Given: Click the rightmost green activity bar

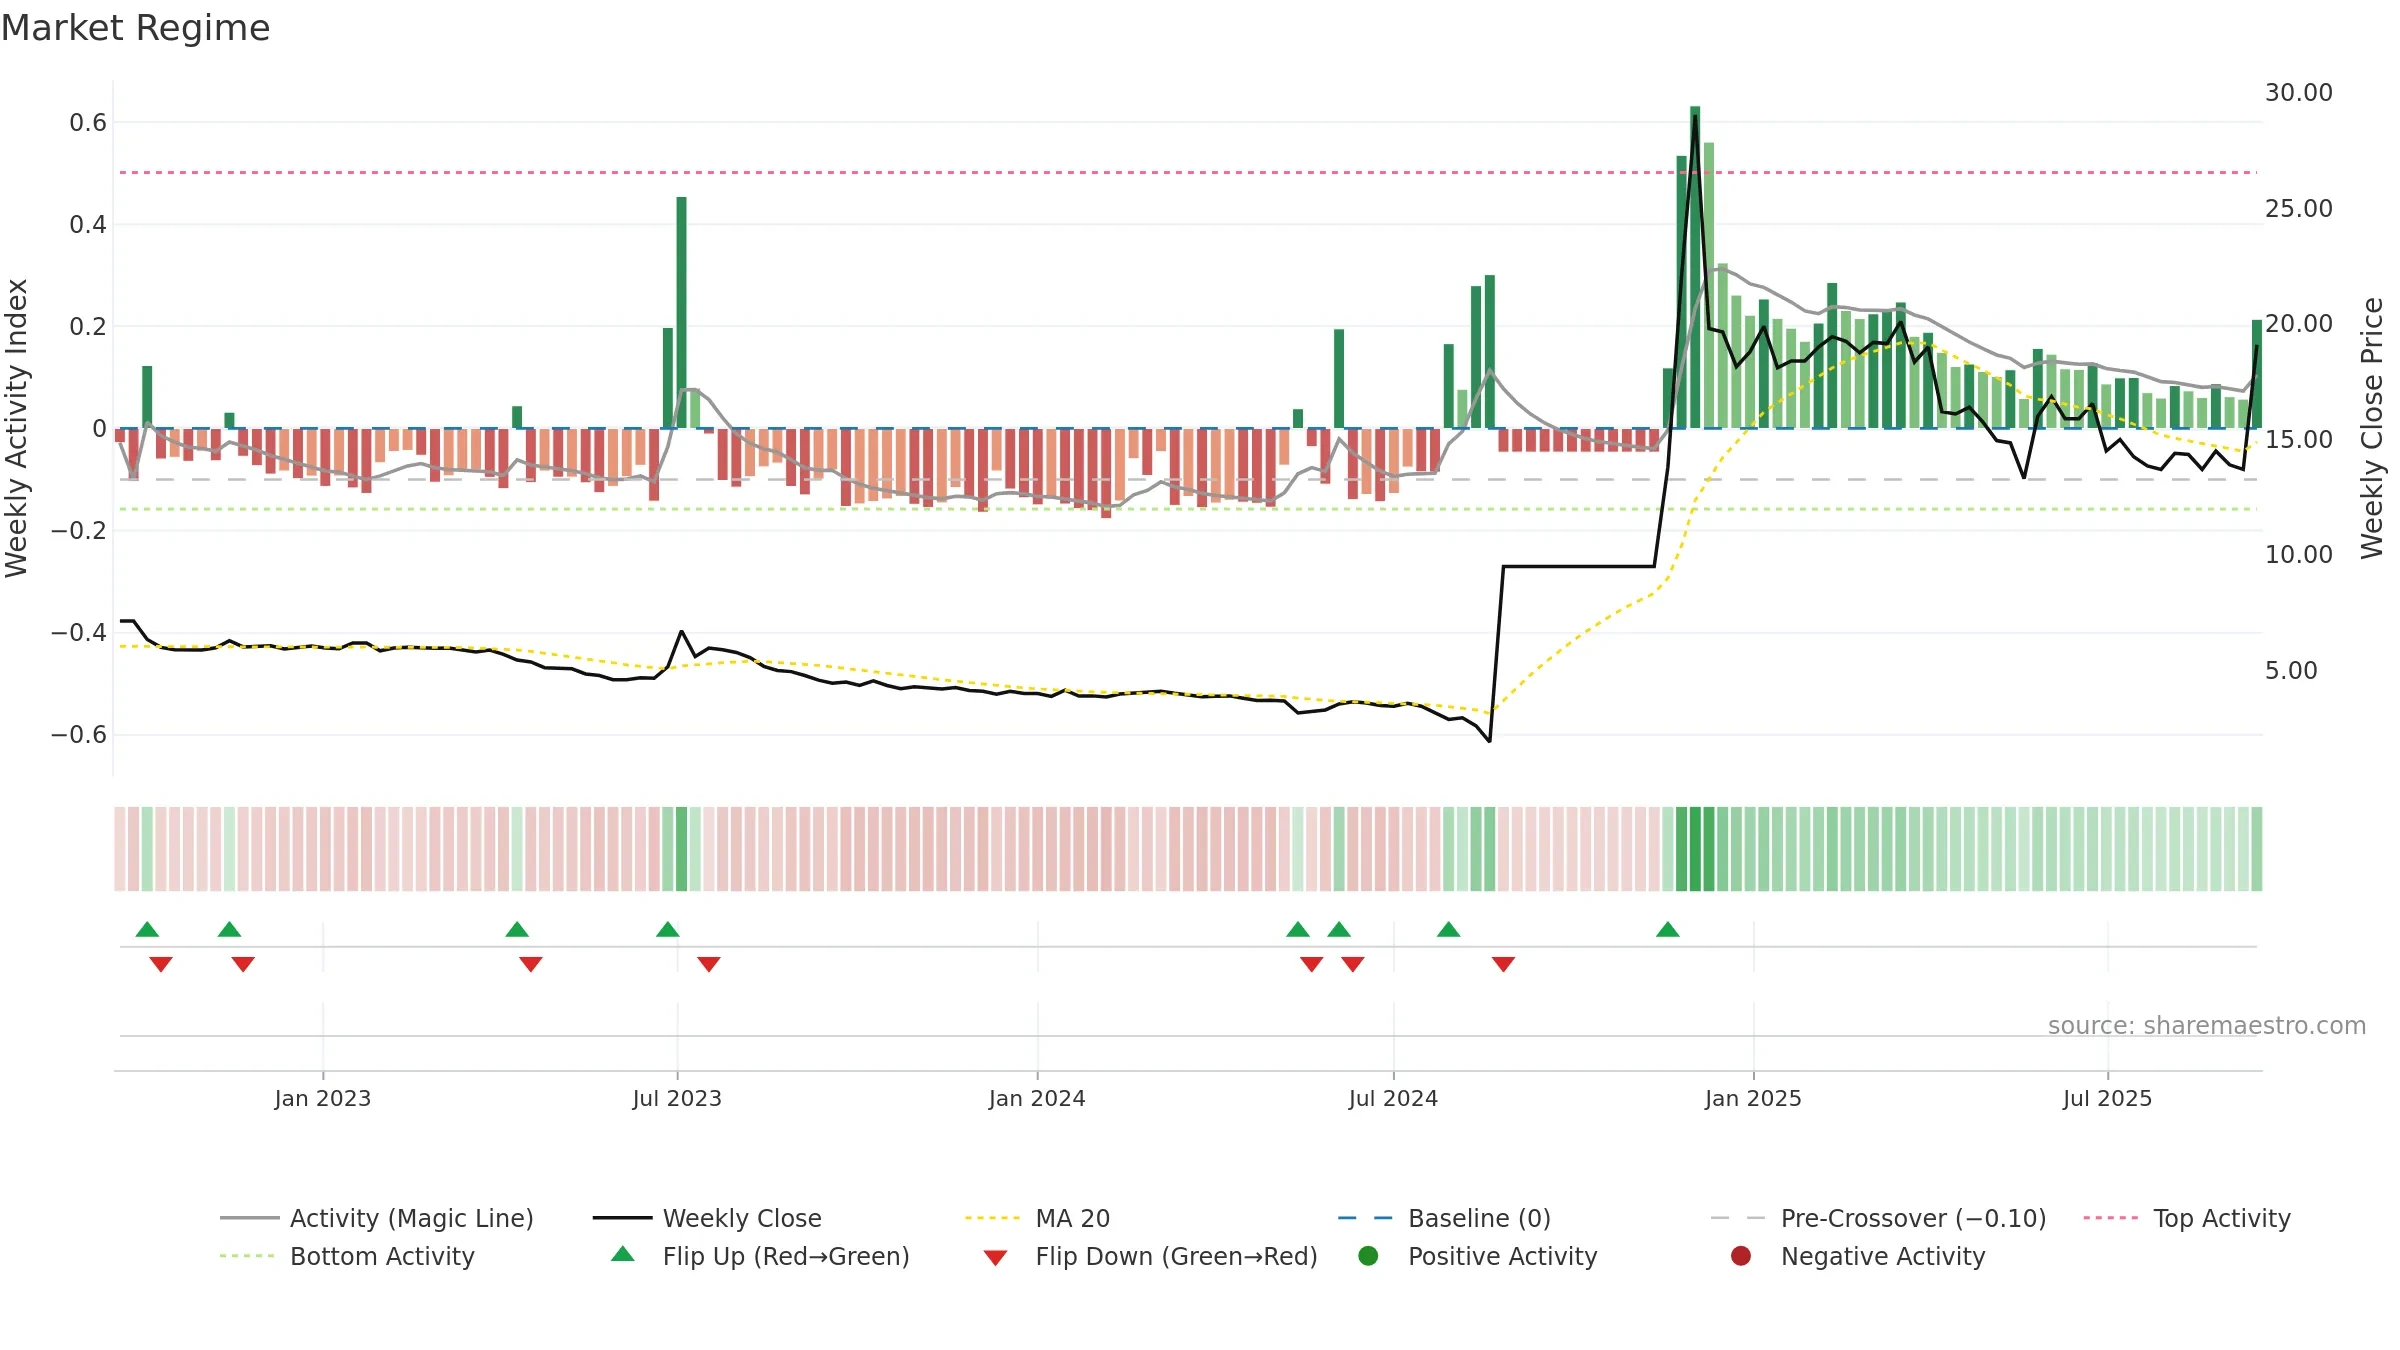Looking at the screenshot, I should click(x=2257, y=374).
